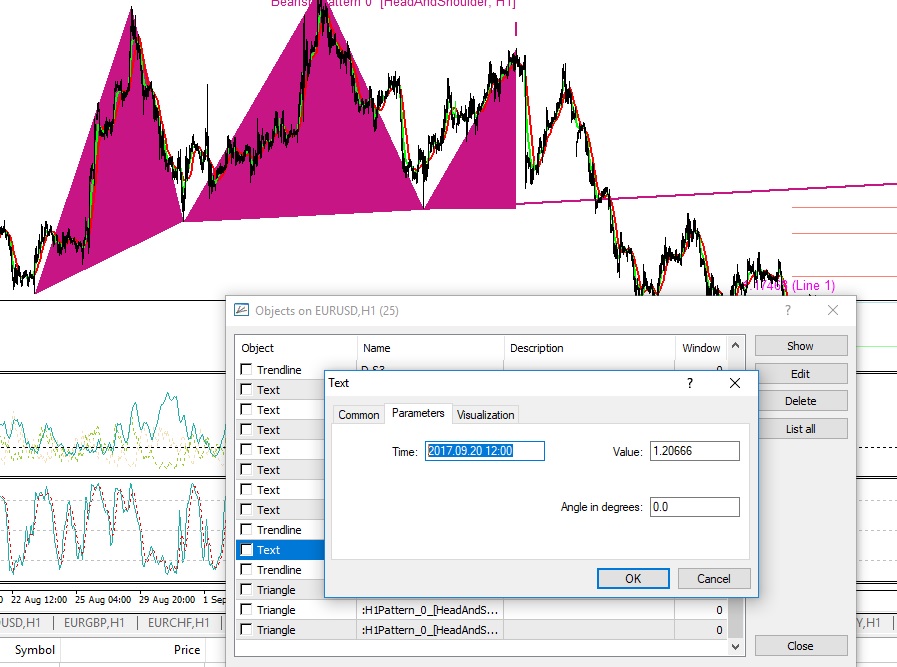Sort the list by Description column header
This screenshot has height=667, width=897.
(590, 348)
